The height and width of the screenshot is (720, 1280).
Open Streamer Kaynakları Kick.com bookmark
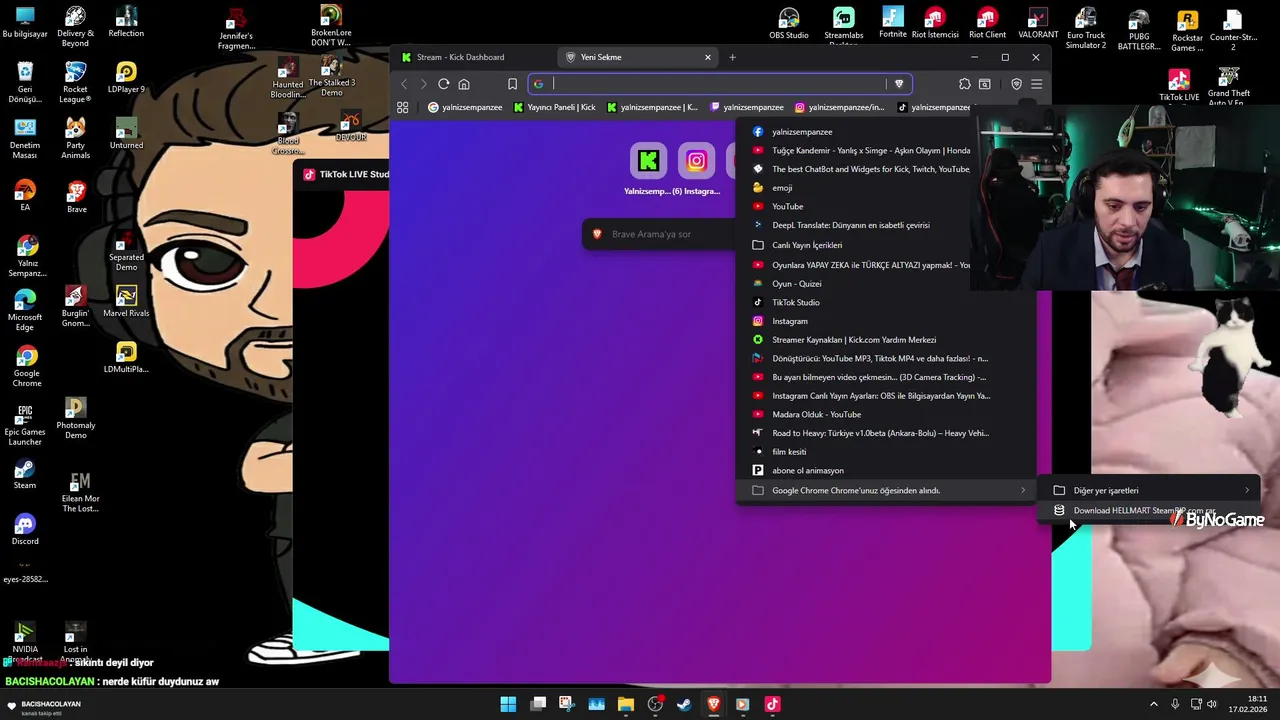pos(885,340)
